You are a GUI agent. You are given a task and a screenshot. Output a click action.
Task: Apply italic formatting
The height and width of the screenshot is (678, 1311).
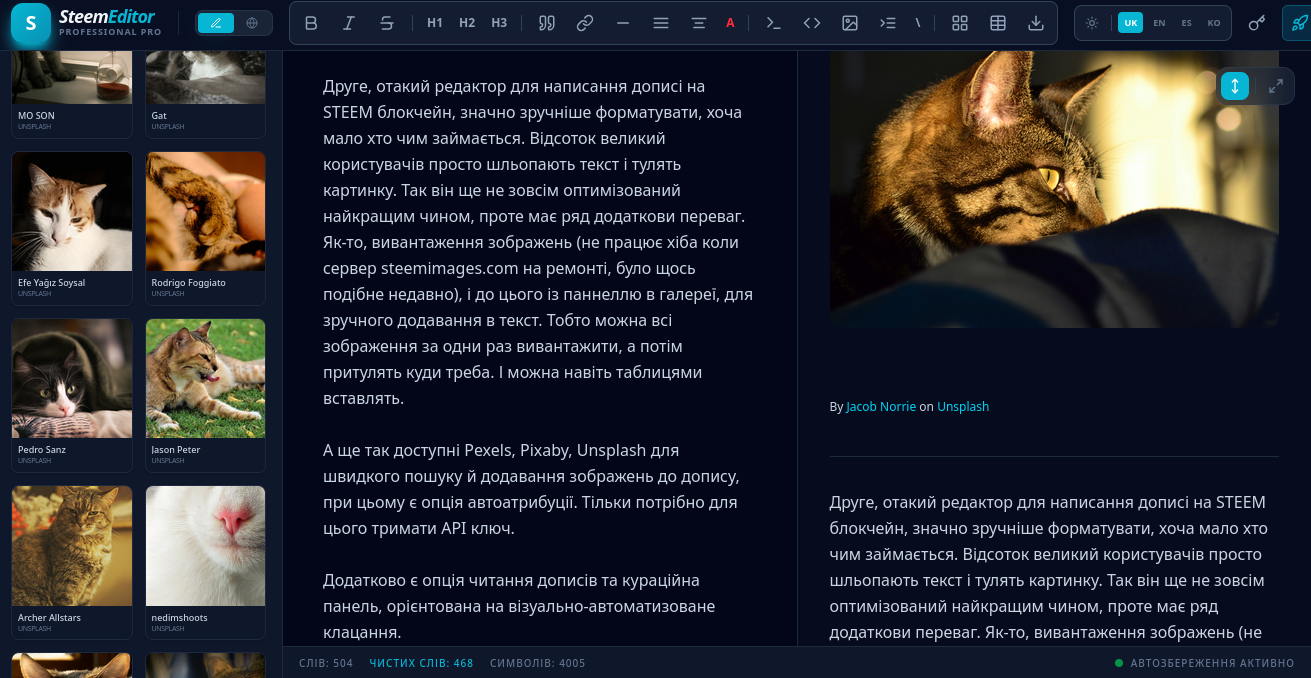point(348,23)
